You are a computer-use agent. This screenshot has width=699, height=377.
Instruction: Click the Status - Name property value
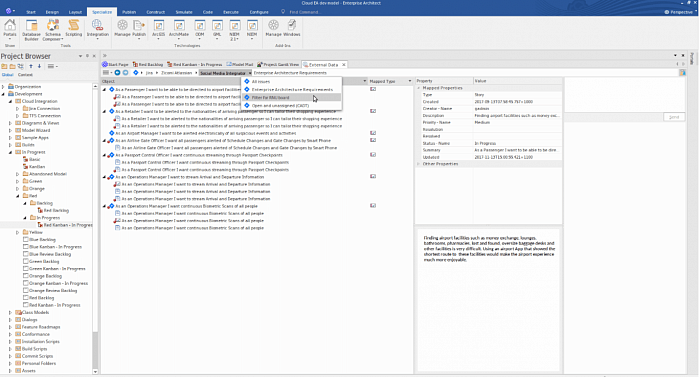pyautogui.click(x=517, y=143)
